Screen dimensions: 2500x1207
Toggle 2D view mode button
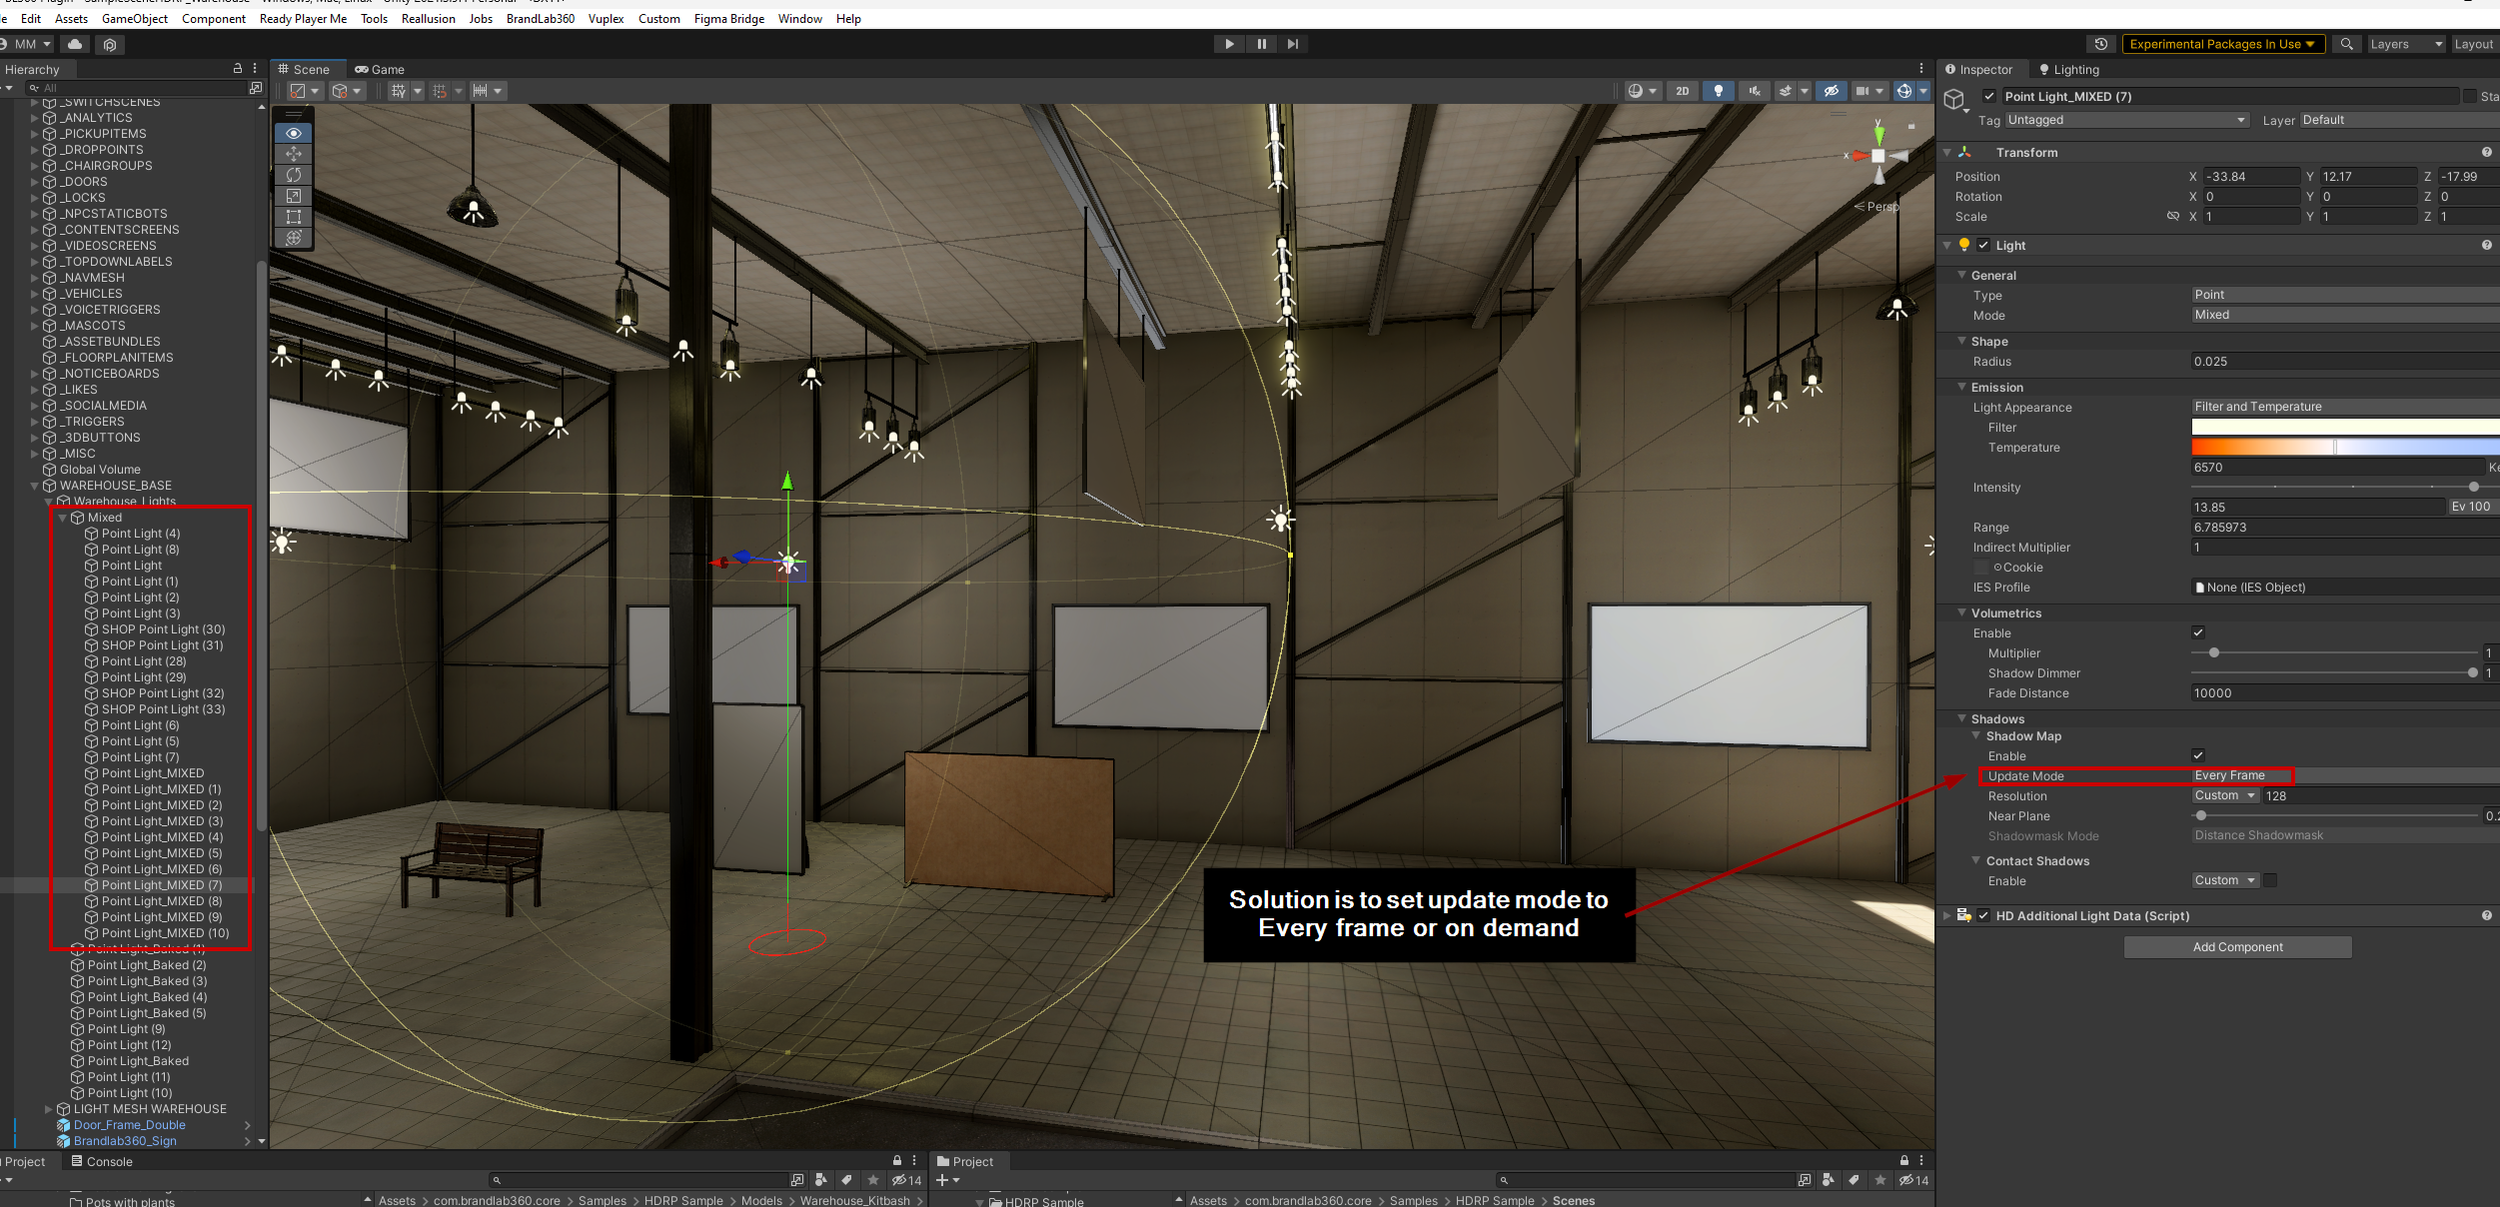click(1682, 91)
